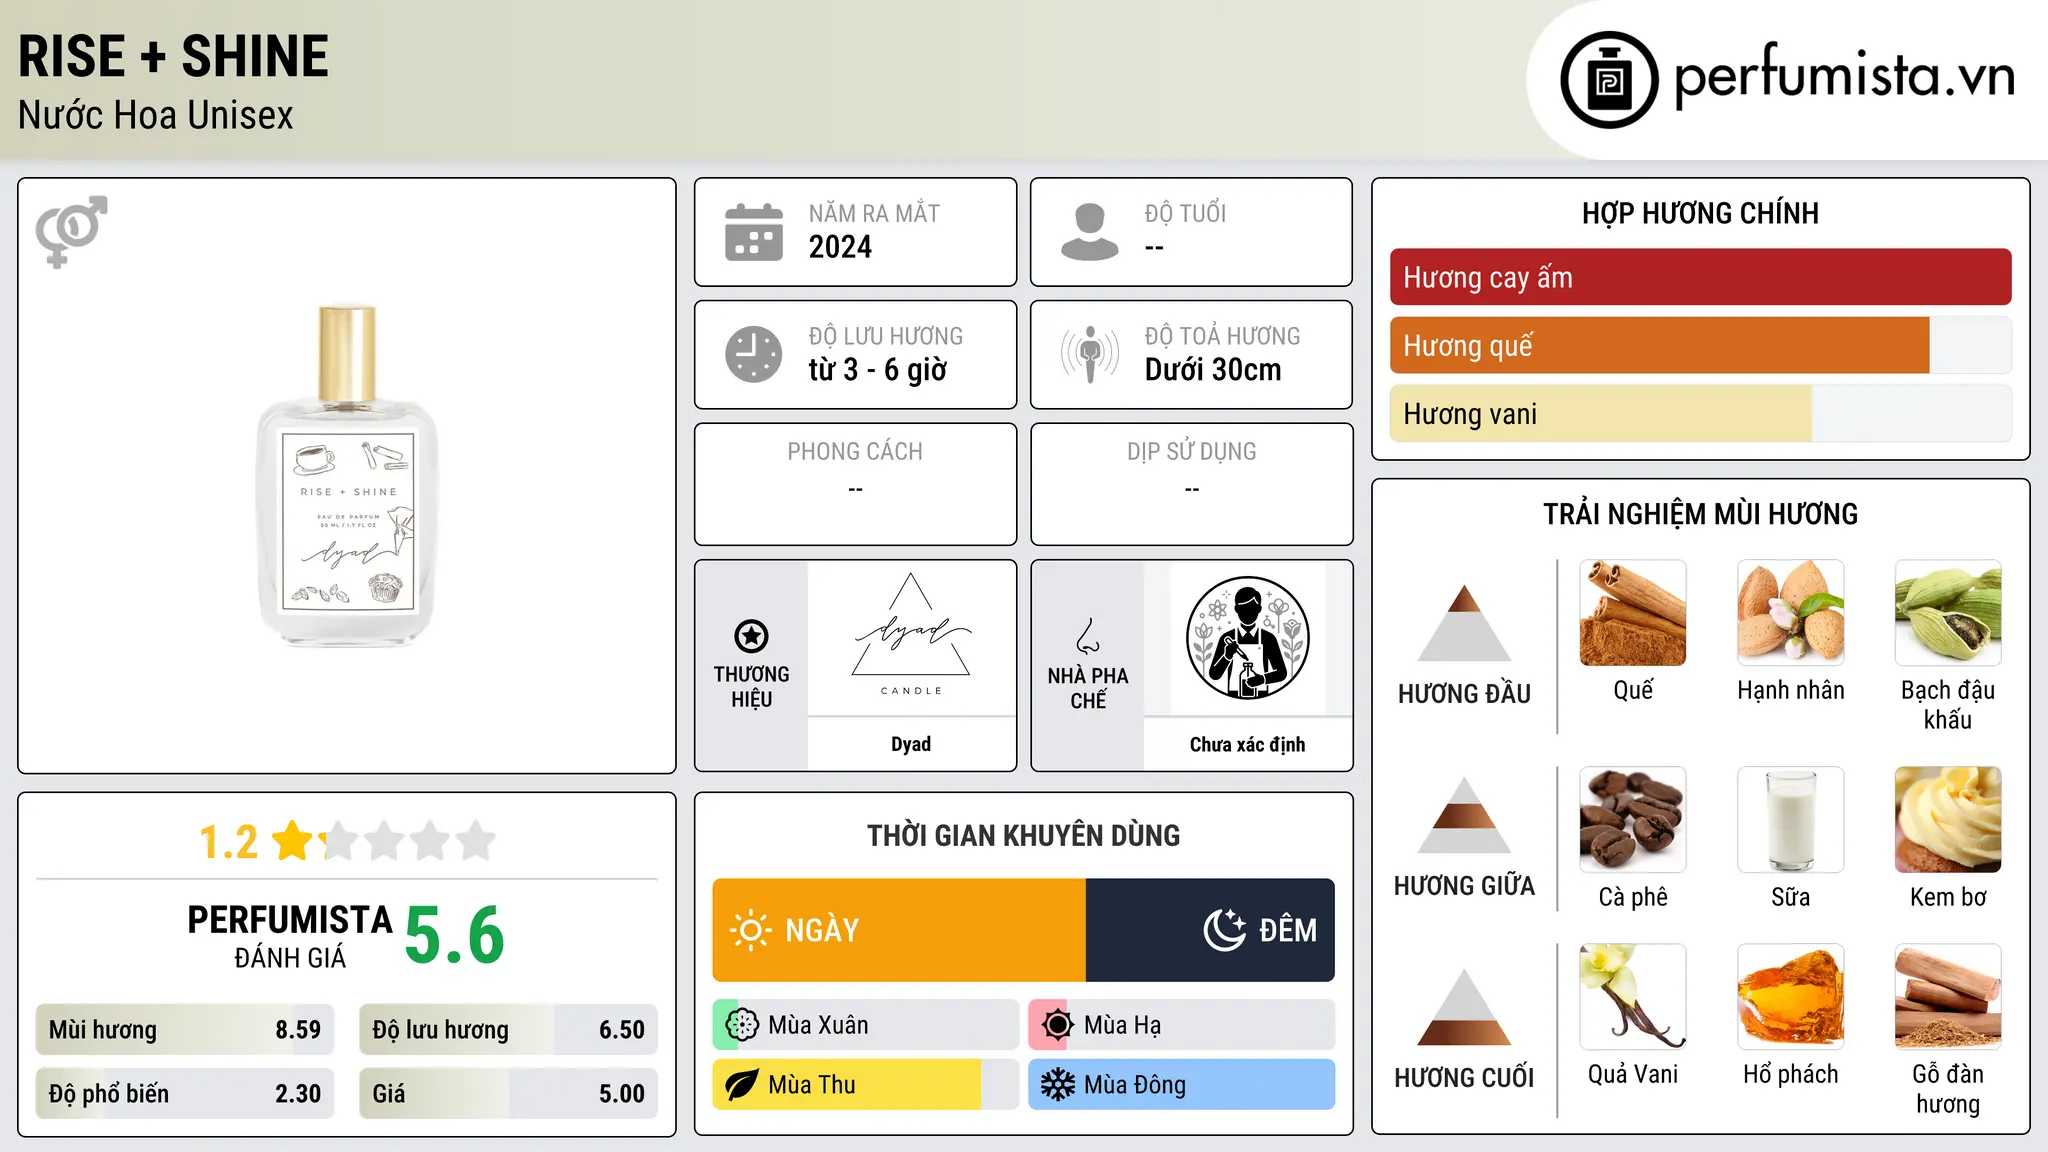Screen dimensions: 2048x1152
Task: Select the Bạch đậu khấu cardamom image
Action: (x=1948, y=613)
